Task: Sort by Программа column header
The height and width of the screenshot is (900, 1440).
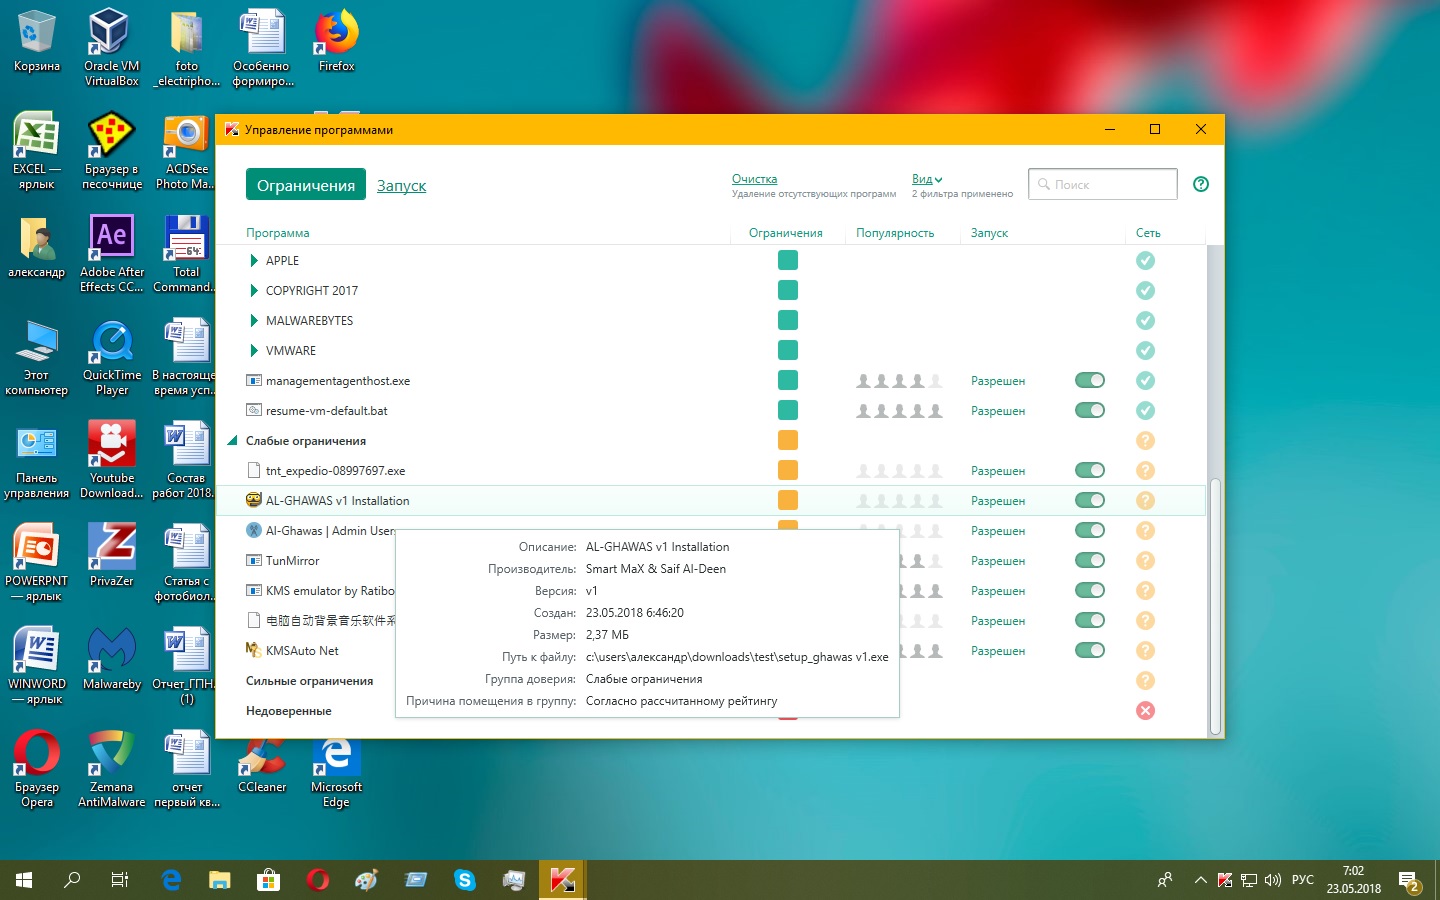Action: click(x=278, y=233)
